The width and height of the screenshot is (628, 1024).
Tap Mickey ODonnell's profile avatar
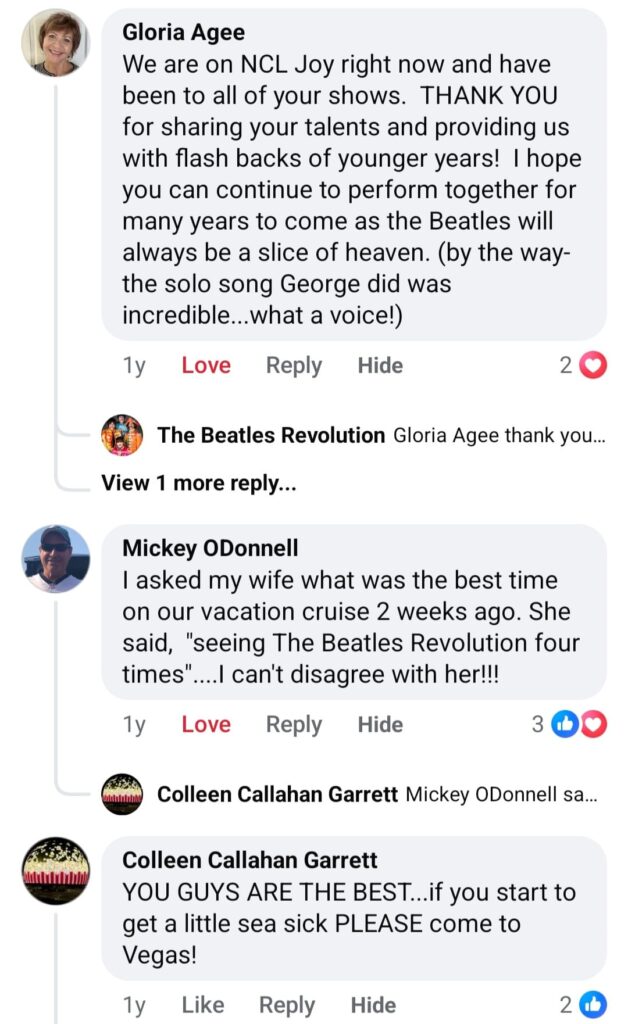pos(55,559)
